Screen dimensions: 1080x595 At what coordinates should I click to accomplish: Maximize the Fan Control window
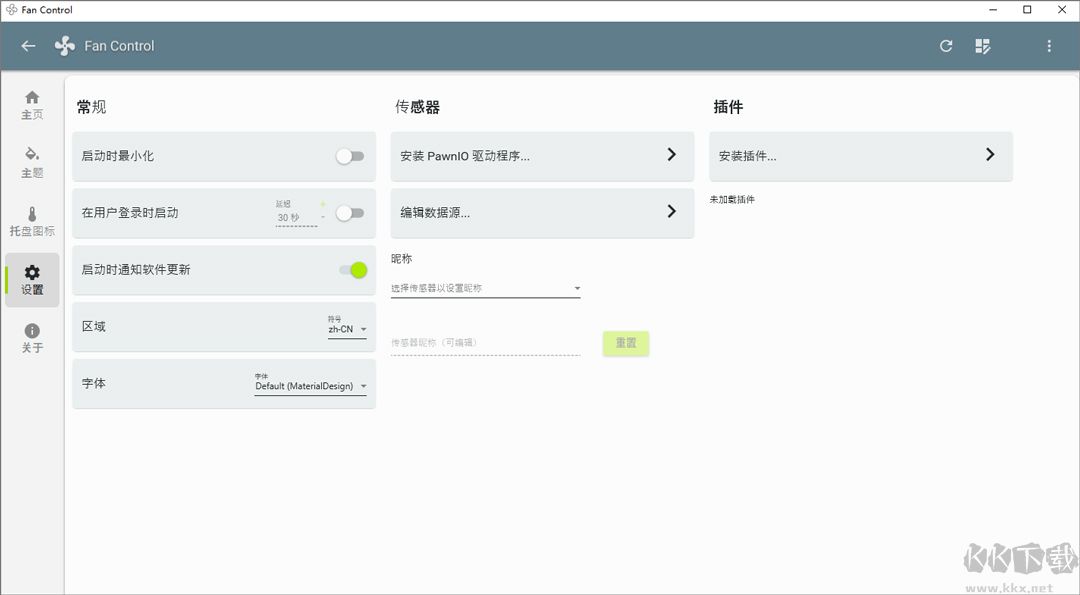click(1027, 10)
